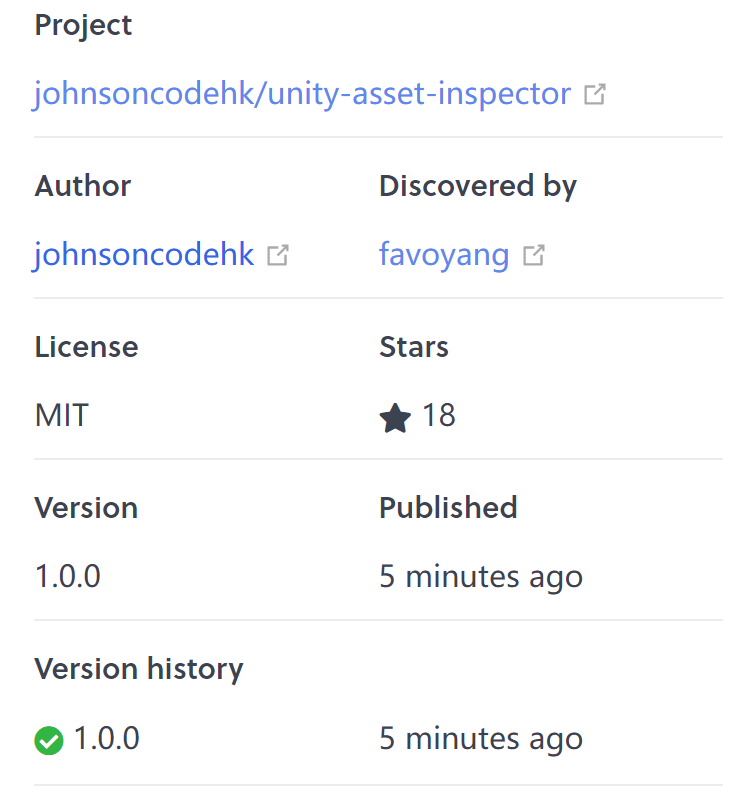Screen dimensions: 747x806
Task: Visit the favoyang discoverer profile link
Action: [444, 255]
